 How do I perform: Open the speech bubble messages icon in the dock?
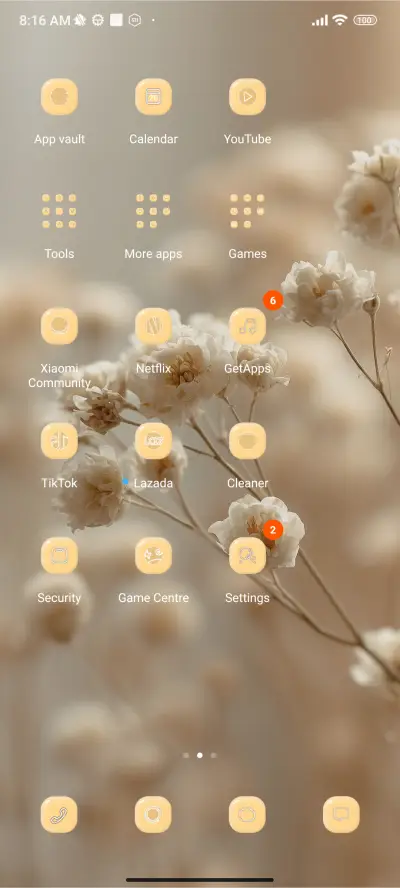tap(341, 814)
